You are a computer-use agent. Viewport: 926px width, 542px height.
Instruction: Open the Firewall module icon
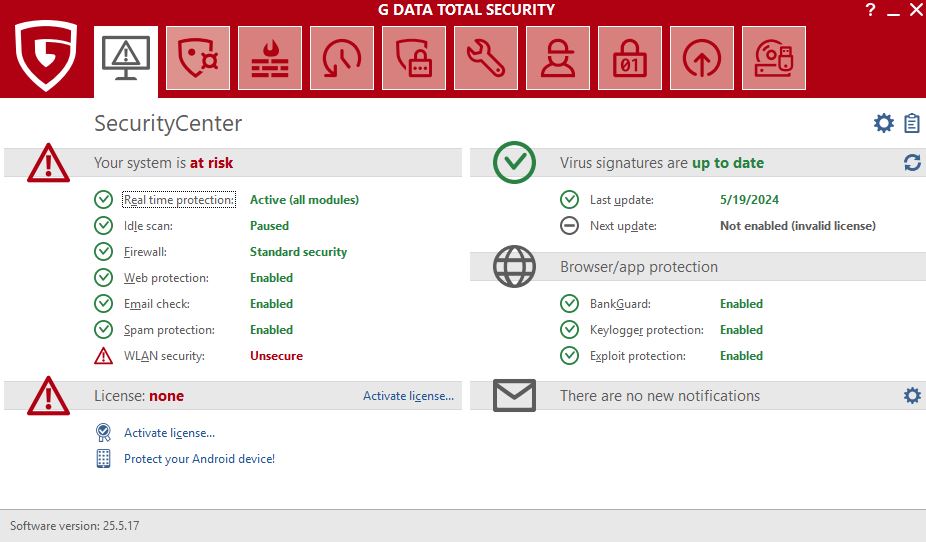coord(270,58)
